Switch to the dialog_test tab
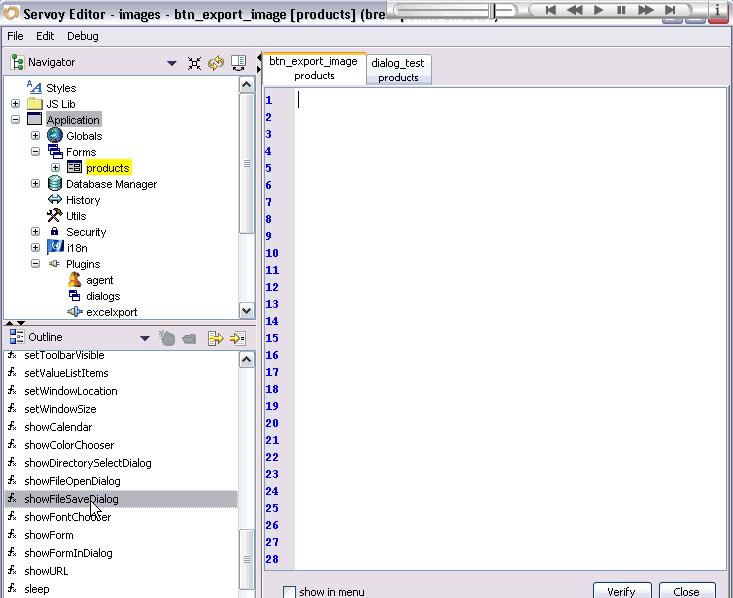 (398, 69)
